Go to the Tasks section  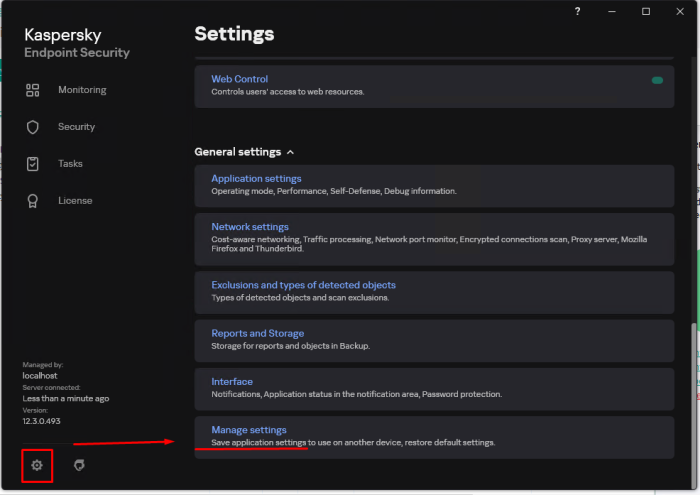pyautogui.click(x=70, y=164)
